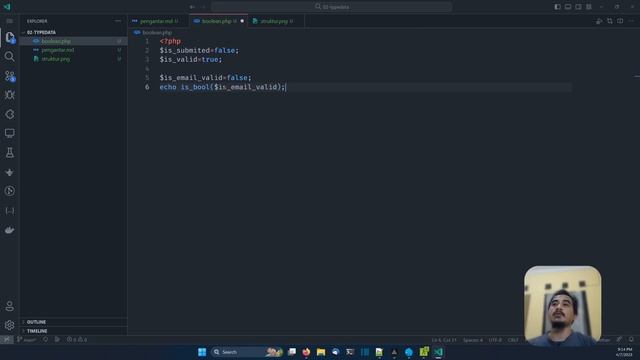Click the Windows taskbar Search box
The height and width of the screenshot is (360, 640).
(247, 352)
